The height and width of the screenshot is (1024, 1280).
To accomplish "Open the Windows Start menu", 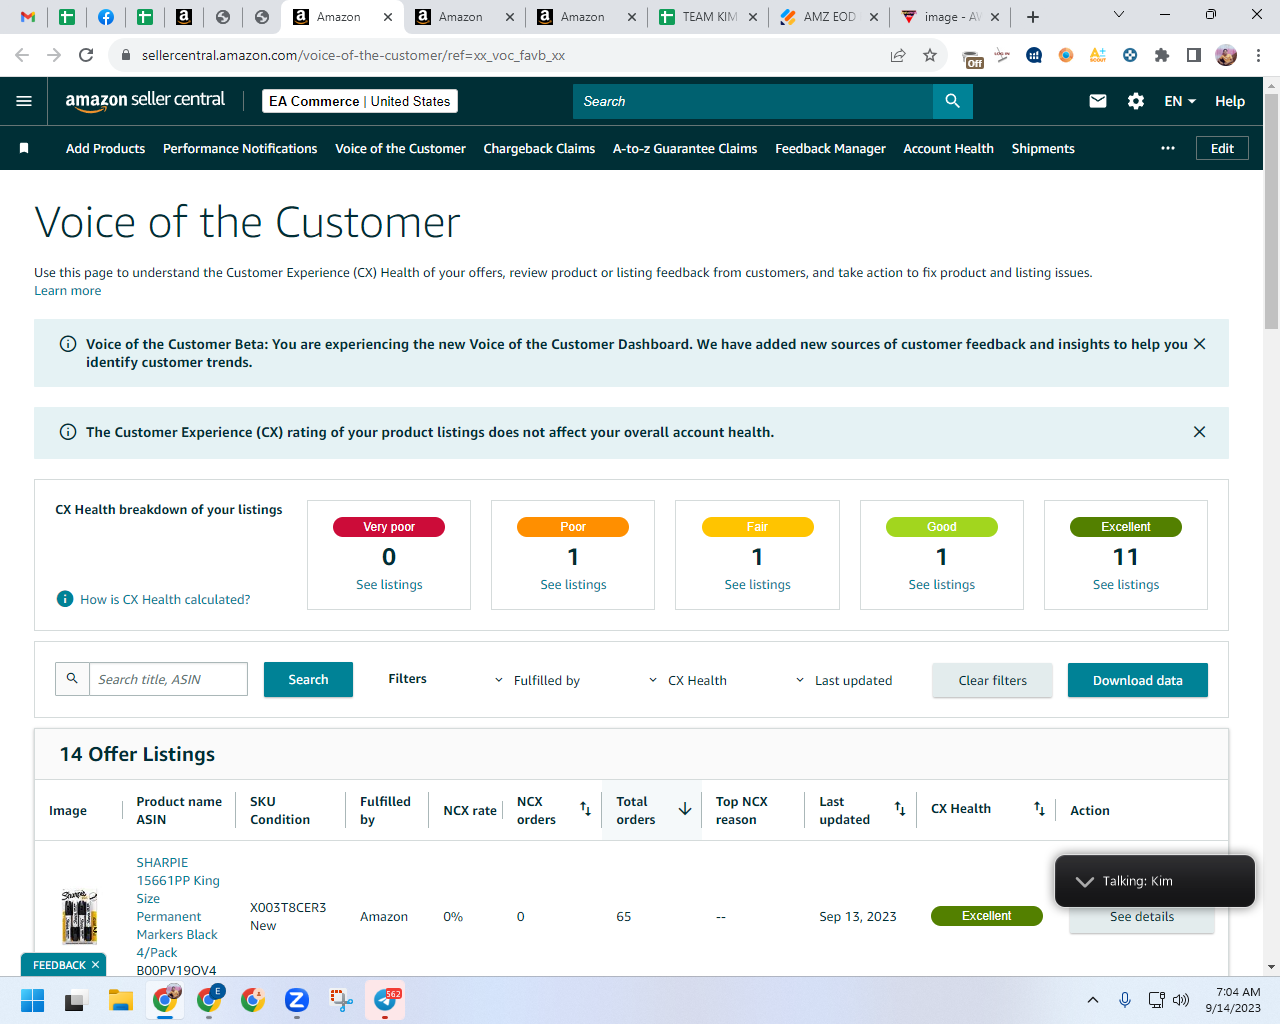I will (32, 1000).
